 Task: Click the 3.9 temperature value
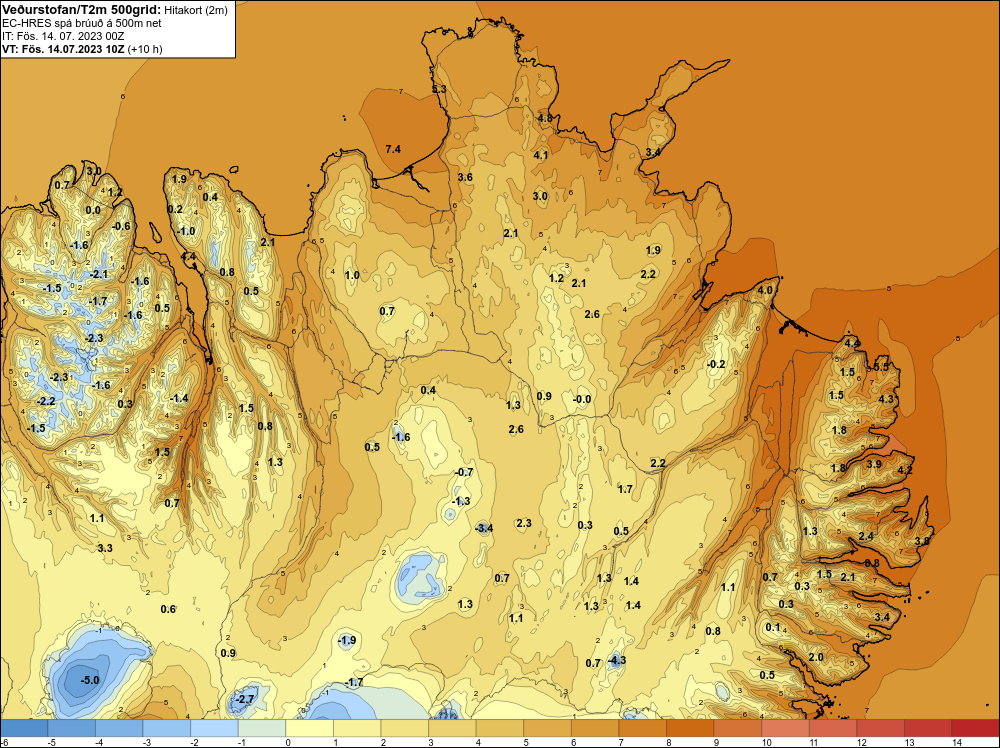coord(874,464)
